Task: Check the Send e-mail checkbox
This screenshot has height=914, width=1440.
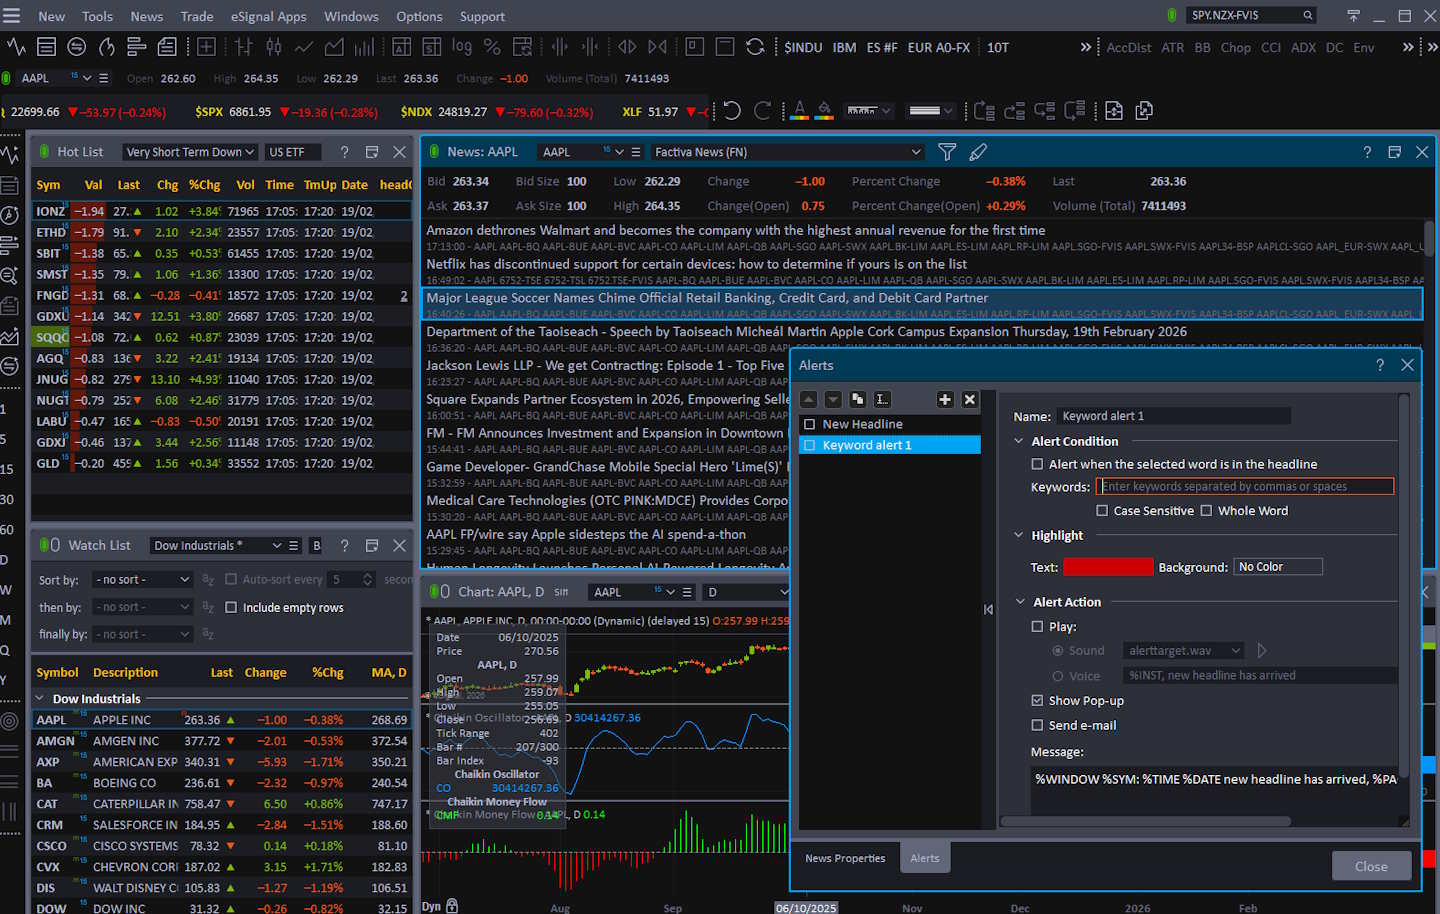Action: [x=1037, y=726]
